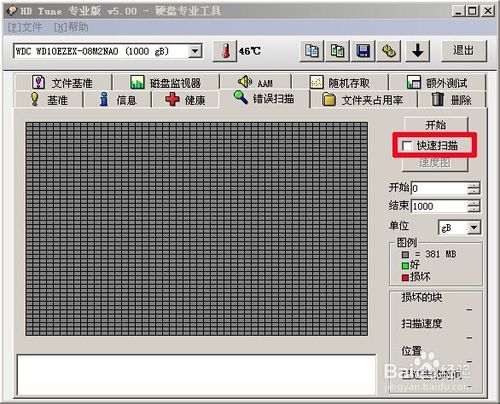Open the WDC drive selection dropdown

tap(195, 51)
